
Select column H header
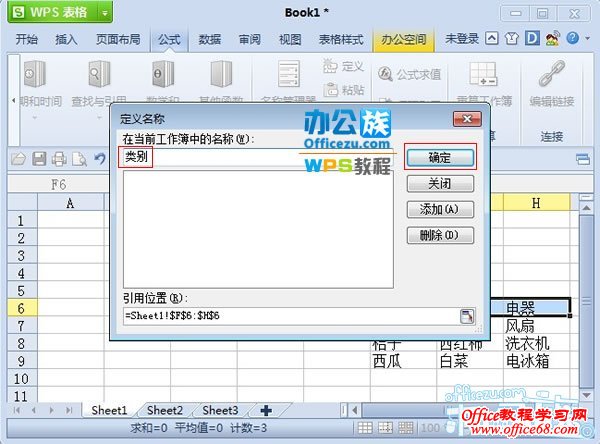536,202
